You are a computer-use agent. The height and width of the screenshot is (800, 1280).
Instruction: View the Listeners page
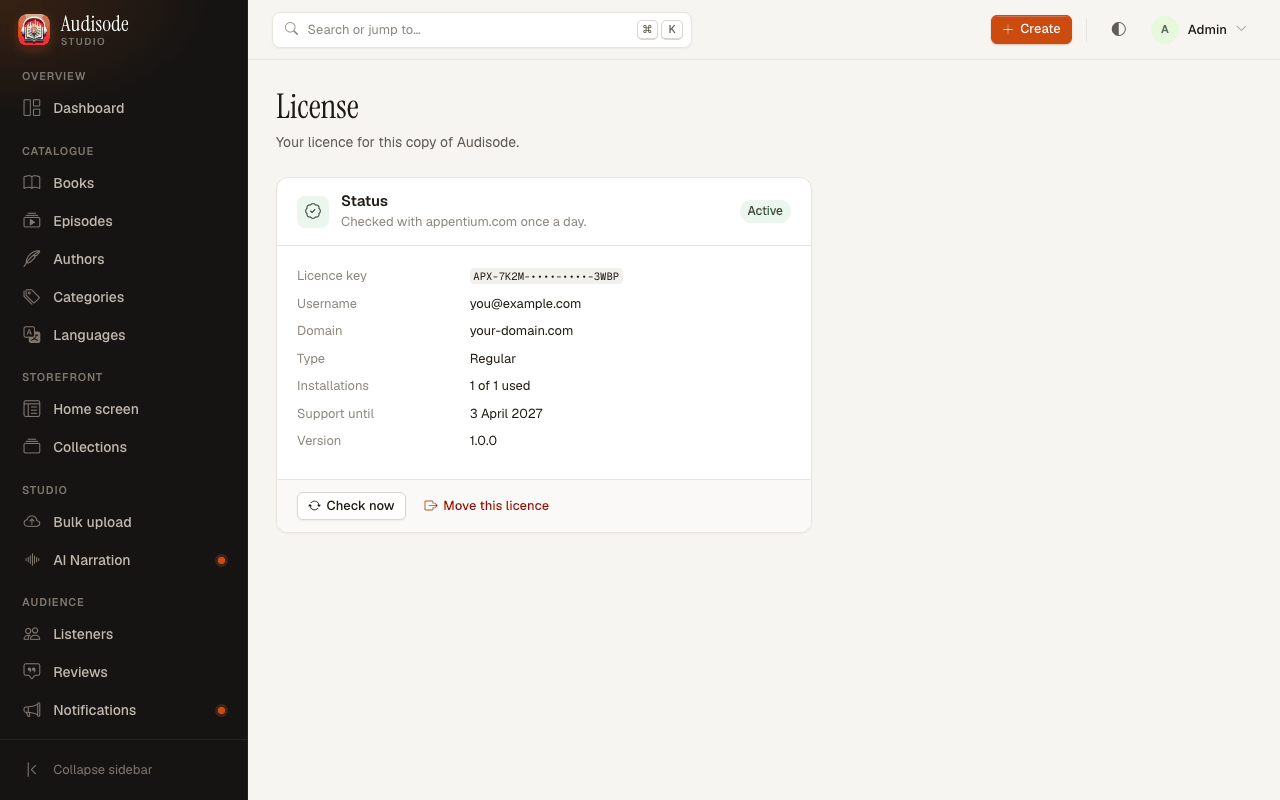point(124,634)
